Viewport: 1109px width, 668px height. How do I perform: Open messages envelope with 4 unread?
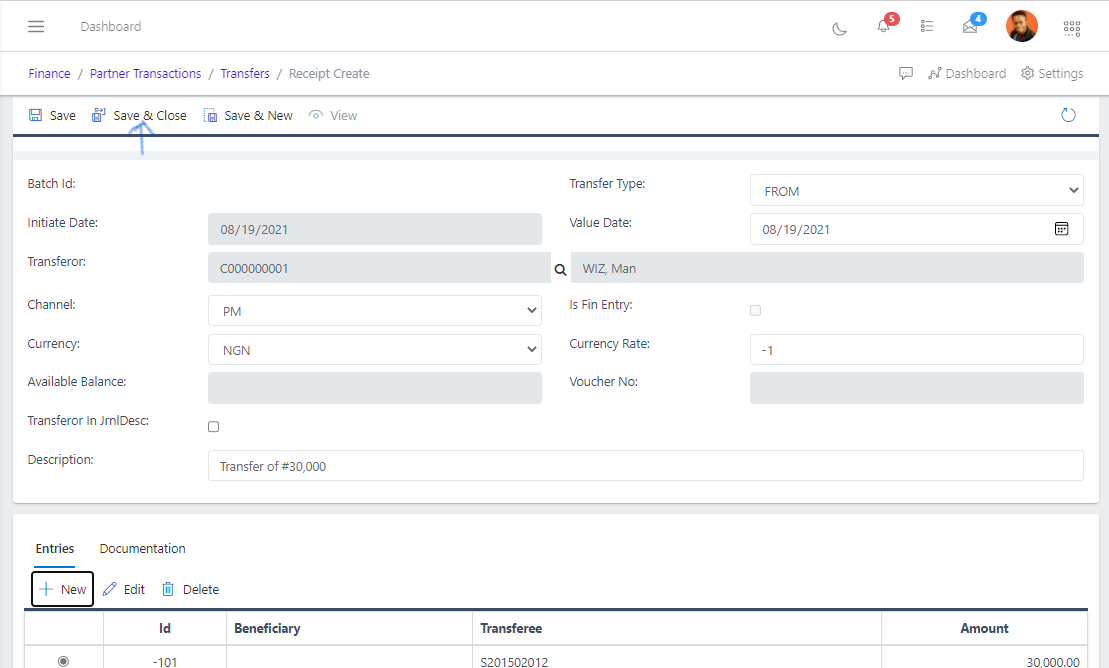pos(970,27)
